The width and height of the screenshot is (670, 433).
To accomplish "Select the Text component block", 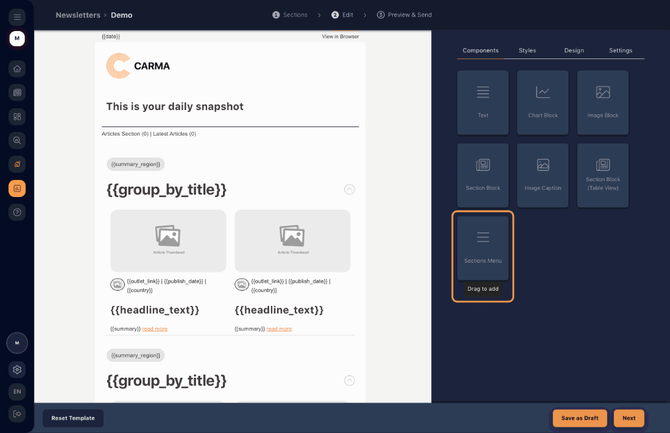I will [x=483, y=103].
